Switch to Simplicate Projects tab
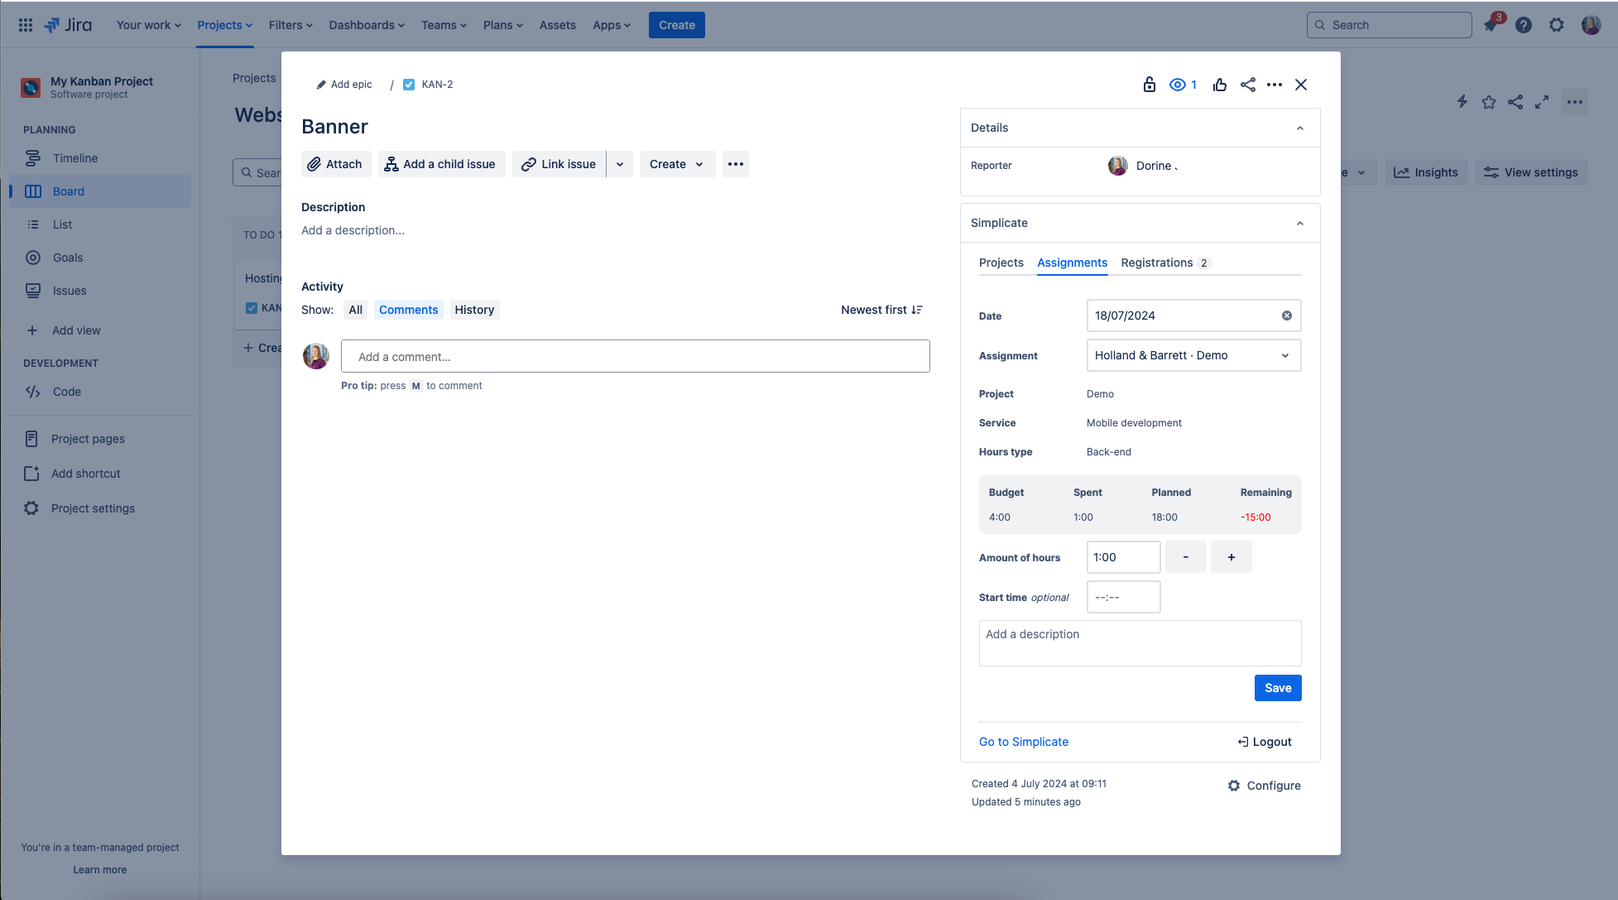Screen dimensions: 1618x900 (x=1001, y=263)
